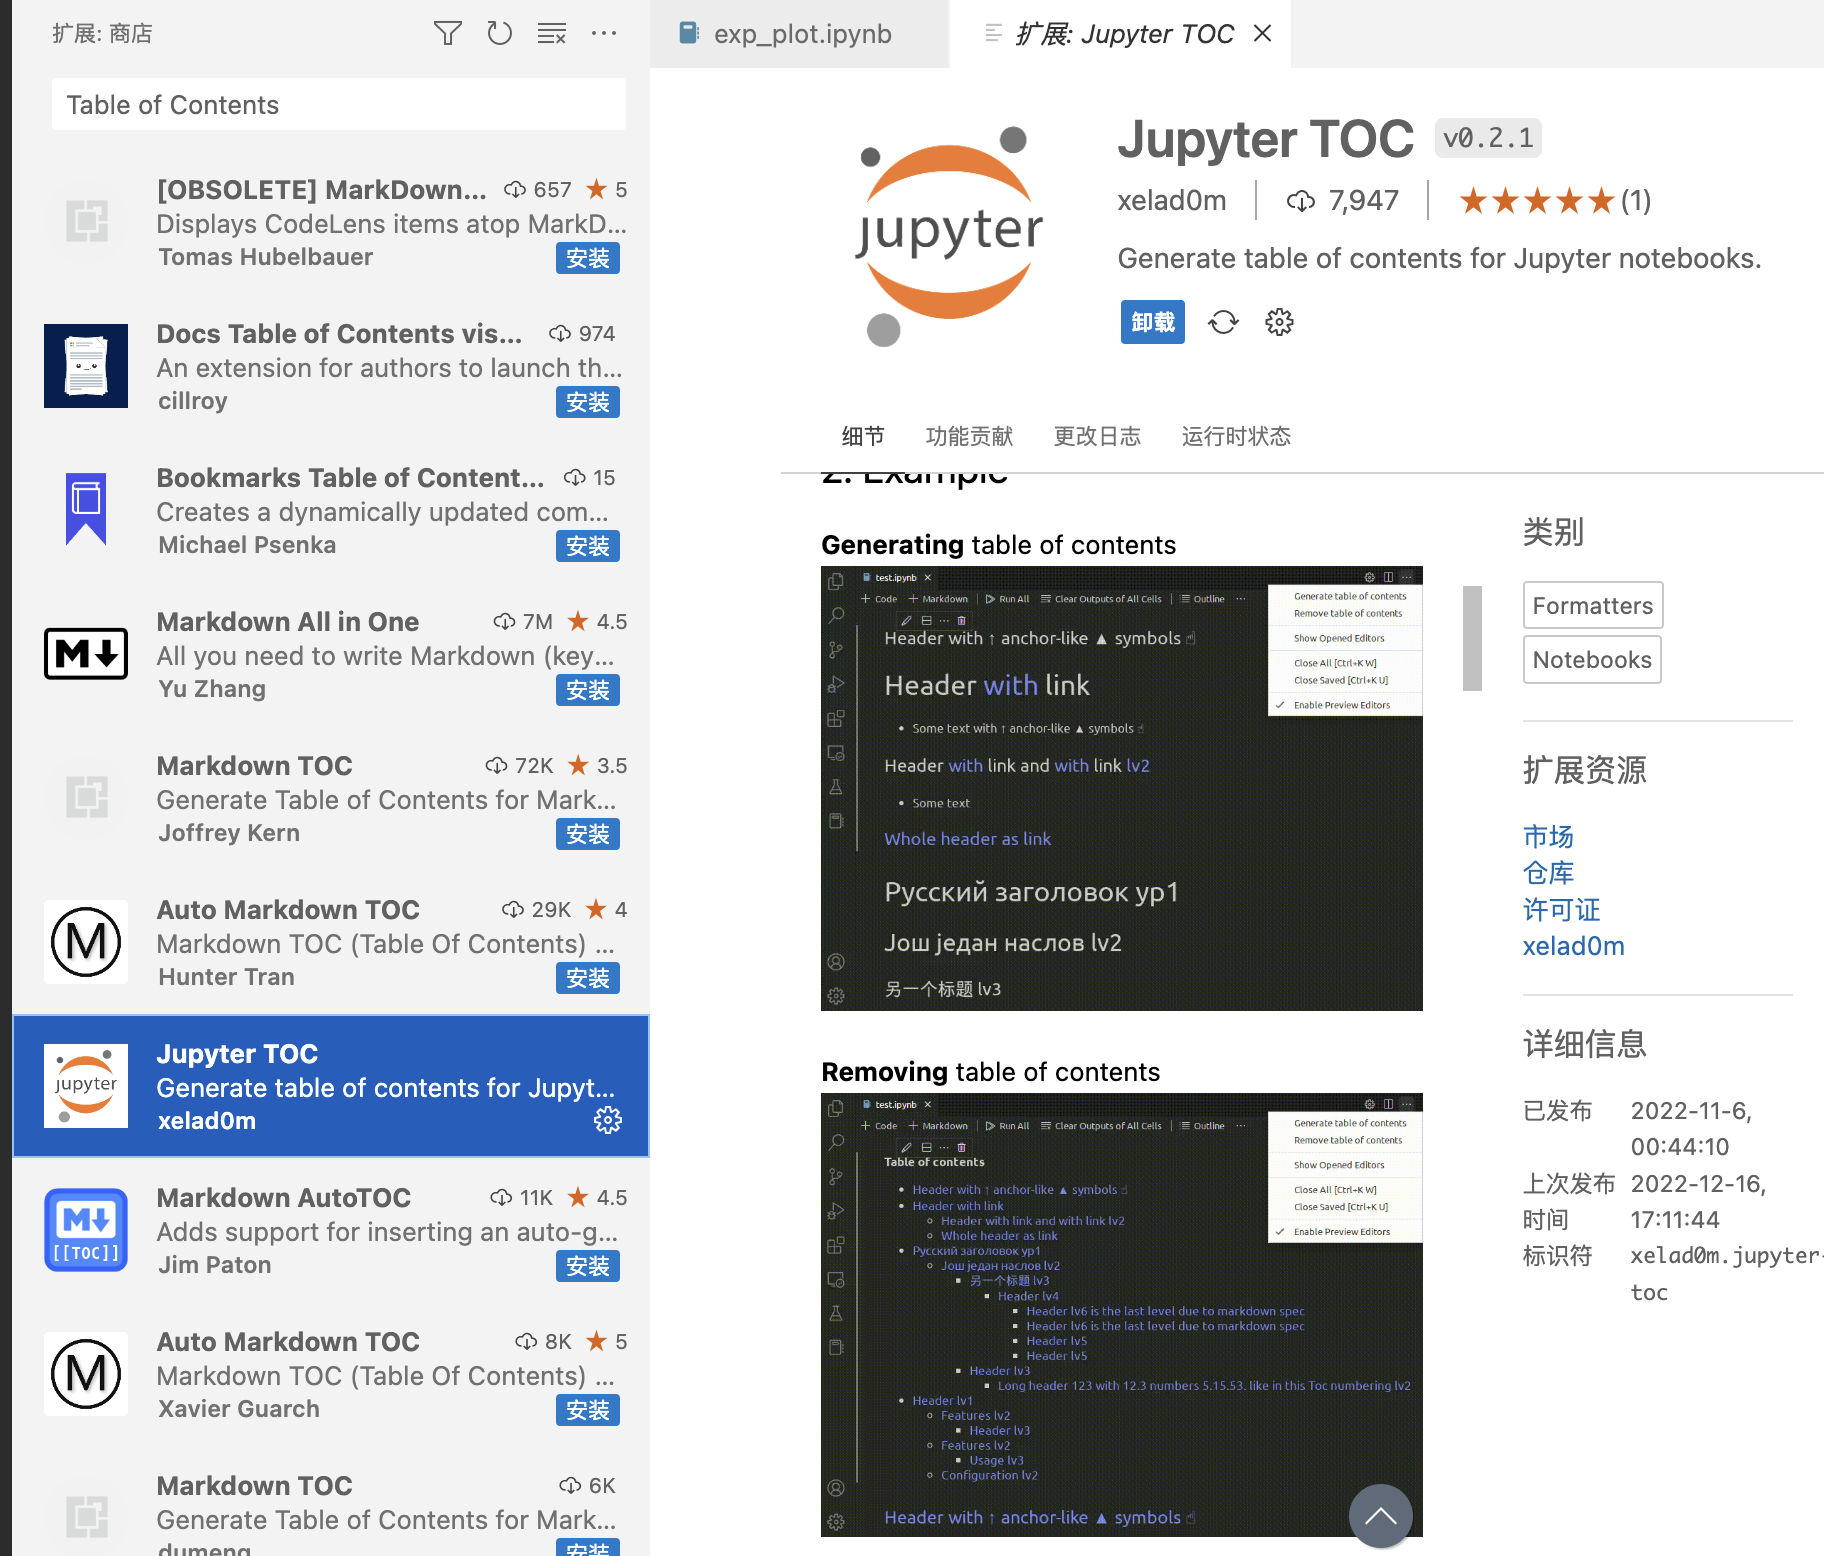
Task: Click the 7,947 install count
Action: pyautogui.click(x=1363, y=201)
